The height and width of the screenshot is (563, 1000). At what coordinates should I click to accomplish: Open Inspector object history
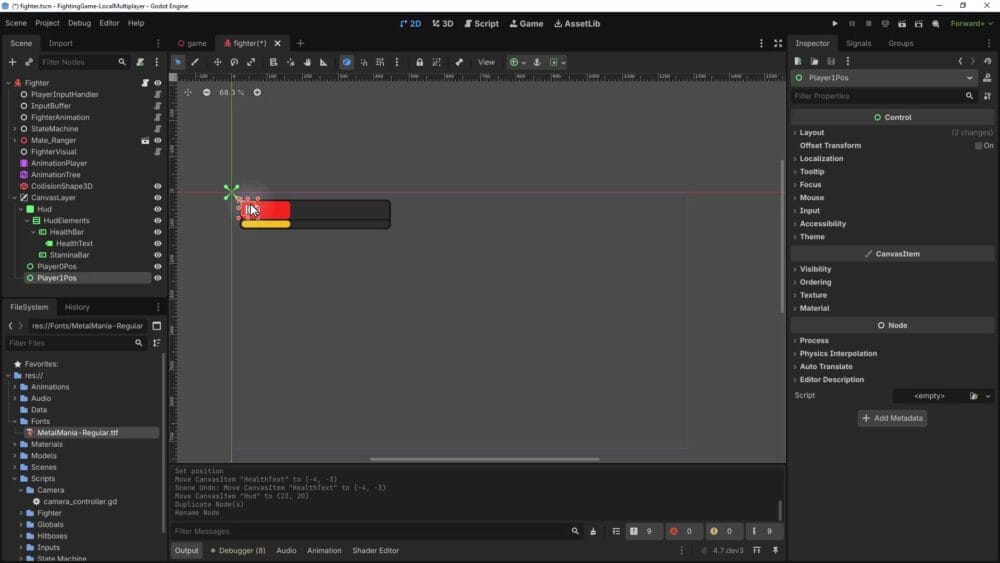987,61
